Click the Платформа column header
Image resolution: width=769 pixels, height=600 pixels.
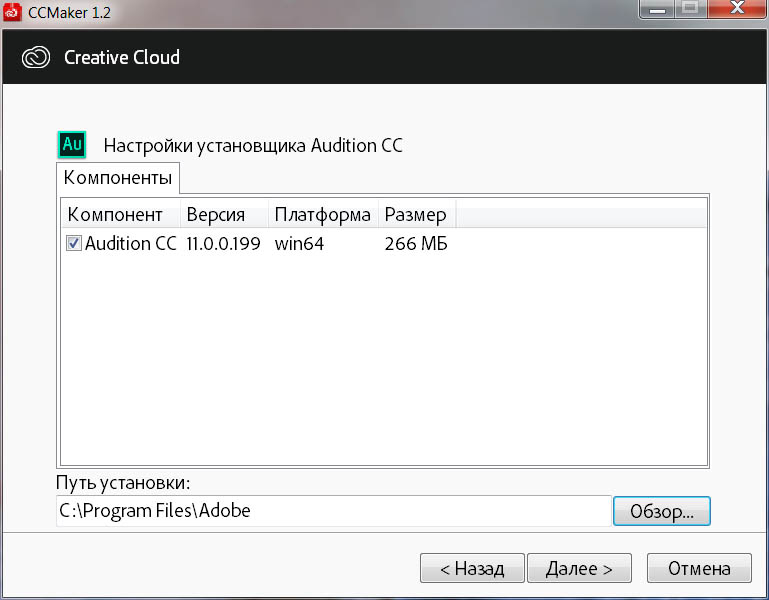click(323, 214)
